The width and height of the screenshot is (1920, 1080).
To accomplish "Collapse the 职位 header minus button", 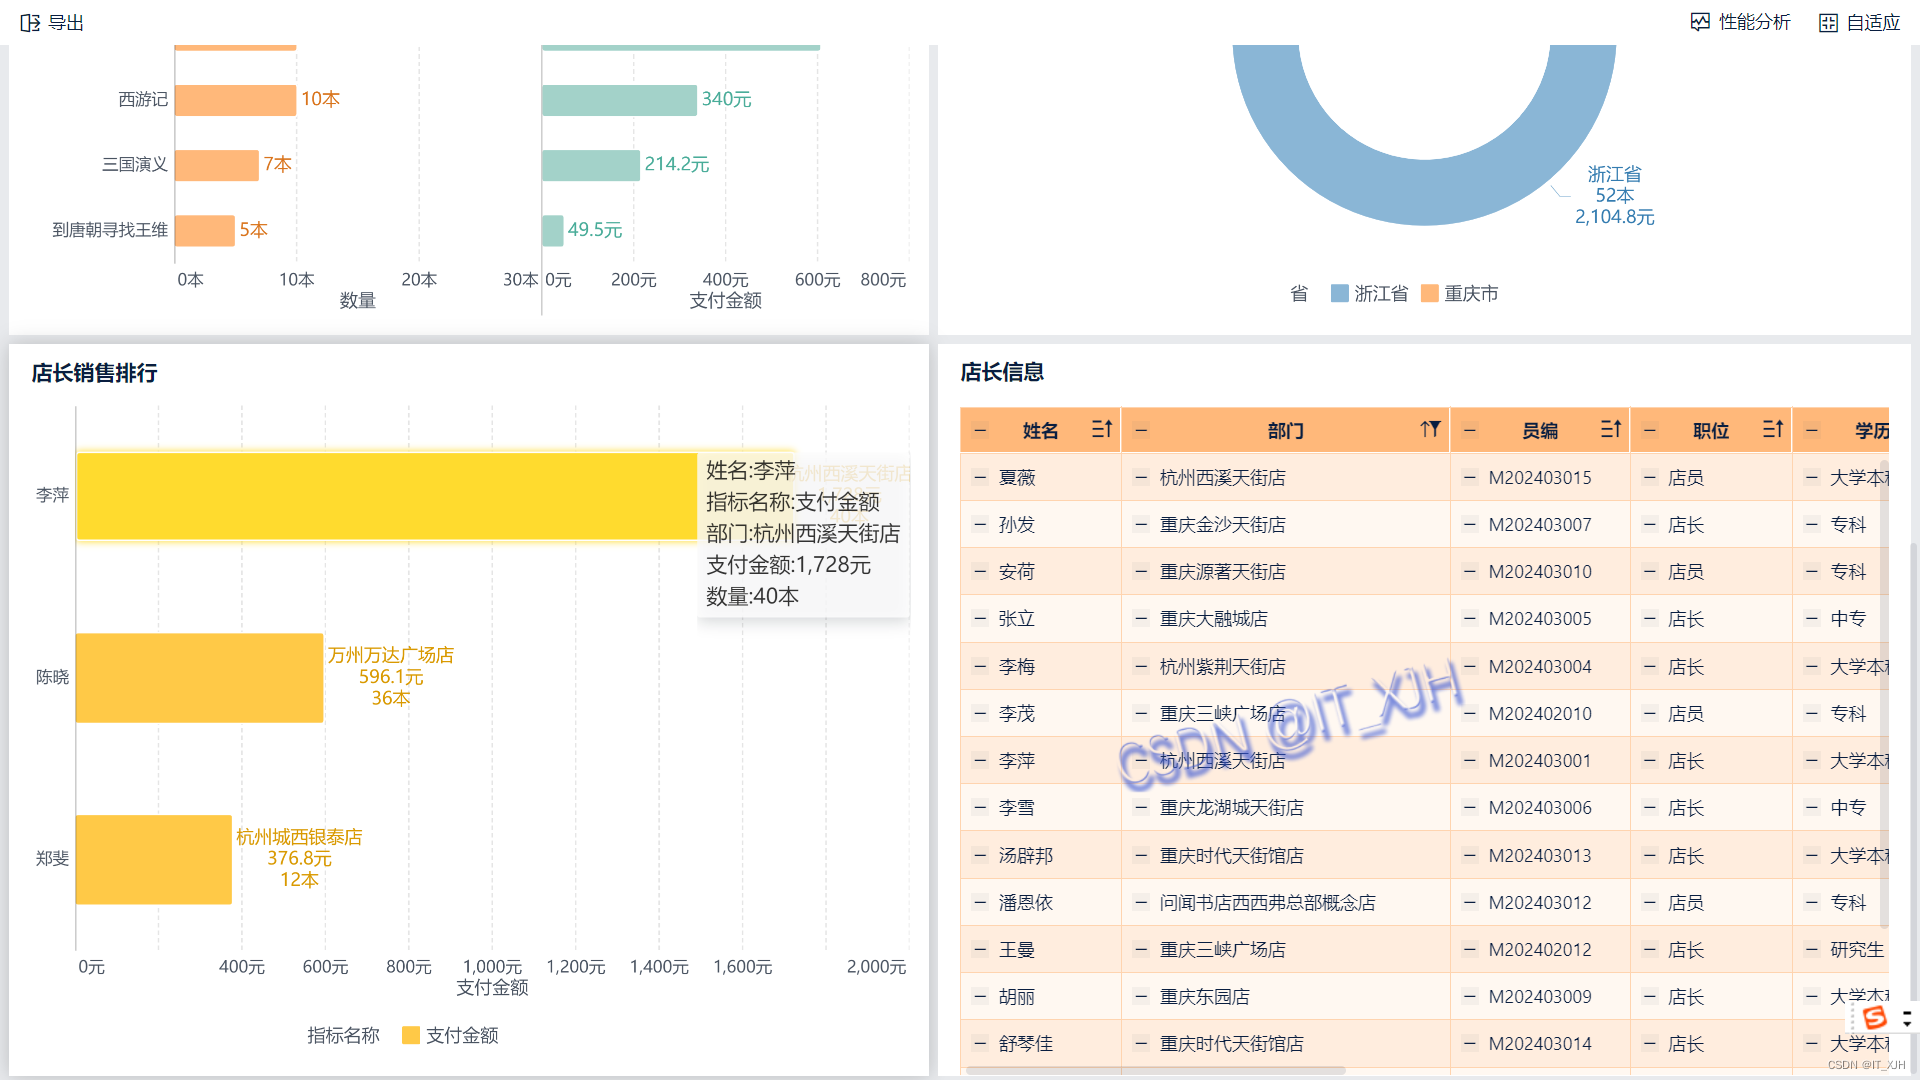I will coord(1650,430).
